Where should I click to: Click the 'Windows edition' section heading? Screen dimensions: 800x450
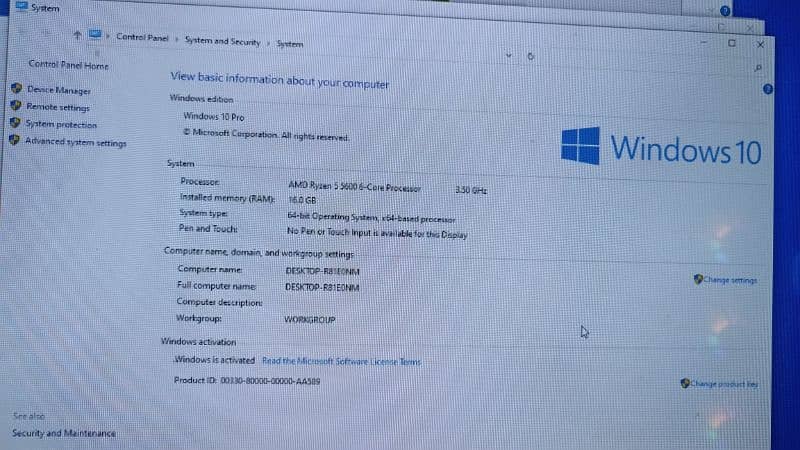pos(202,98)
